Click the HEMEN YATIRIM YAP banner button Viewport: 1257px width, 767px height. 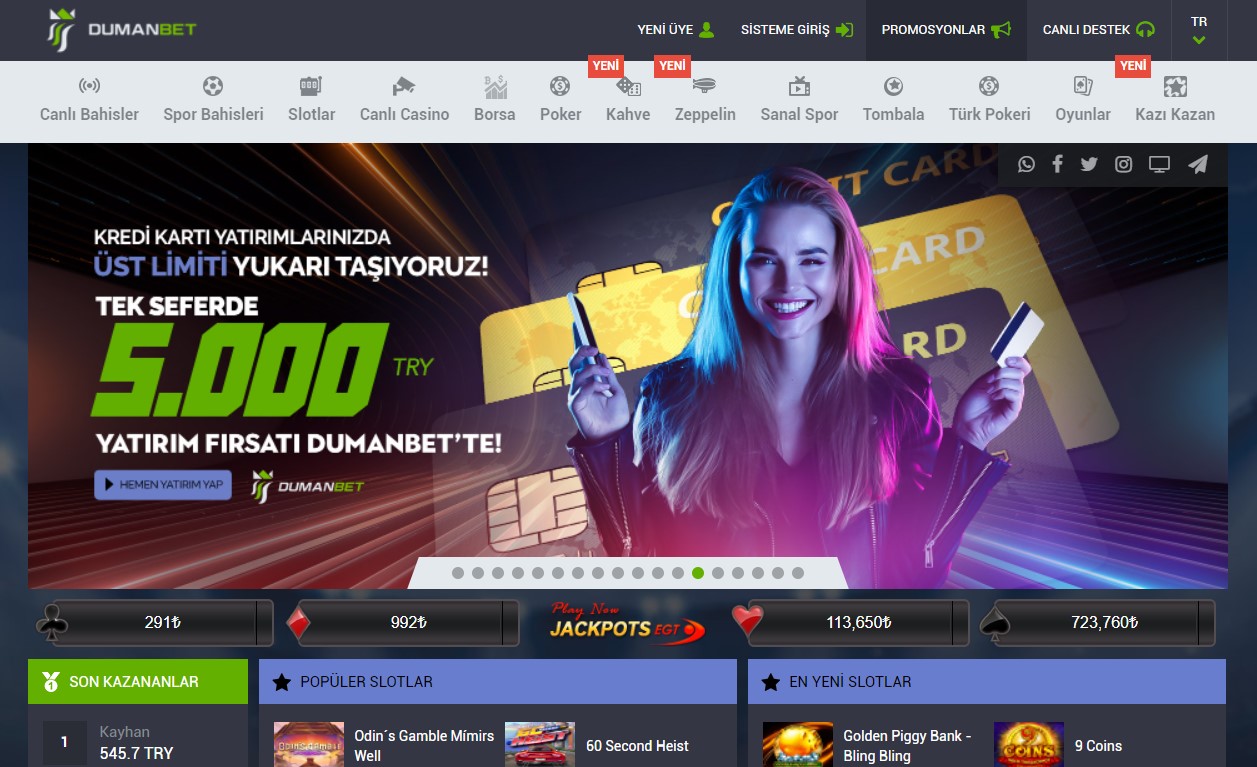coord(163,484)
